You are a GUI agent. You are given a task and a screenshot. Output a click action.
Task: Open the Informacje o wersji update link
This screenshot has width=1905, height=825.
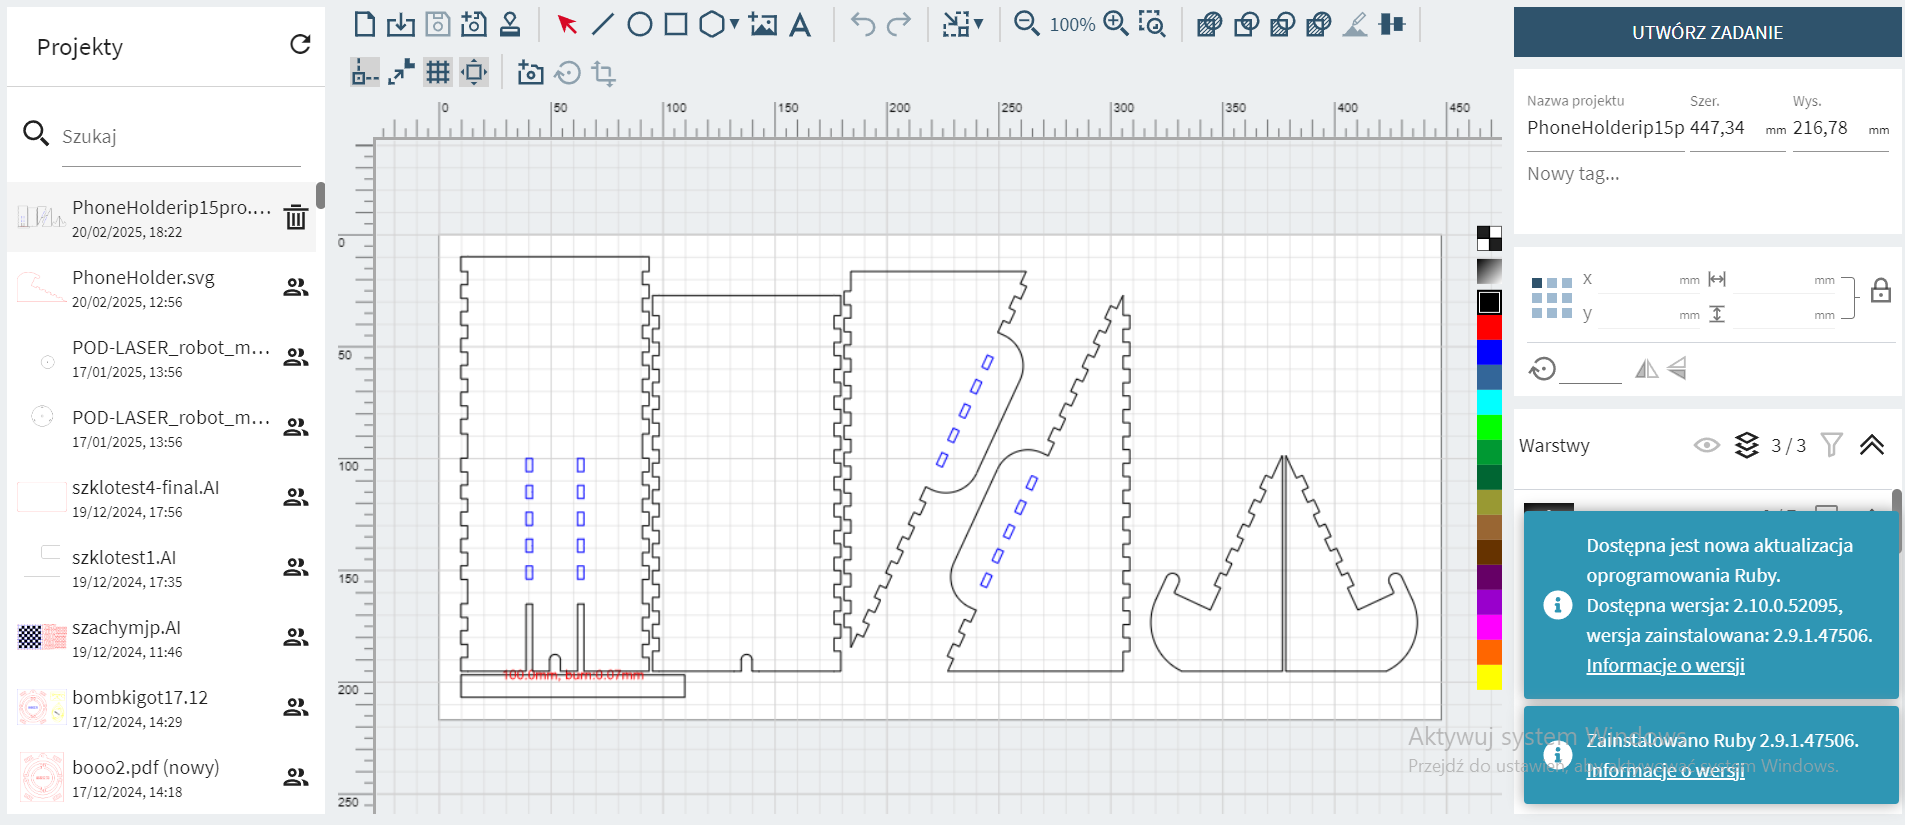1665,666
